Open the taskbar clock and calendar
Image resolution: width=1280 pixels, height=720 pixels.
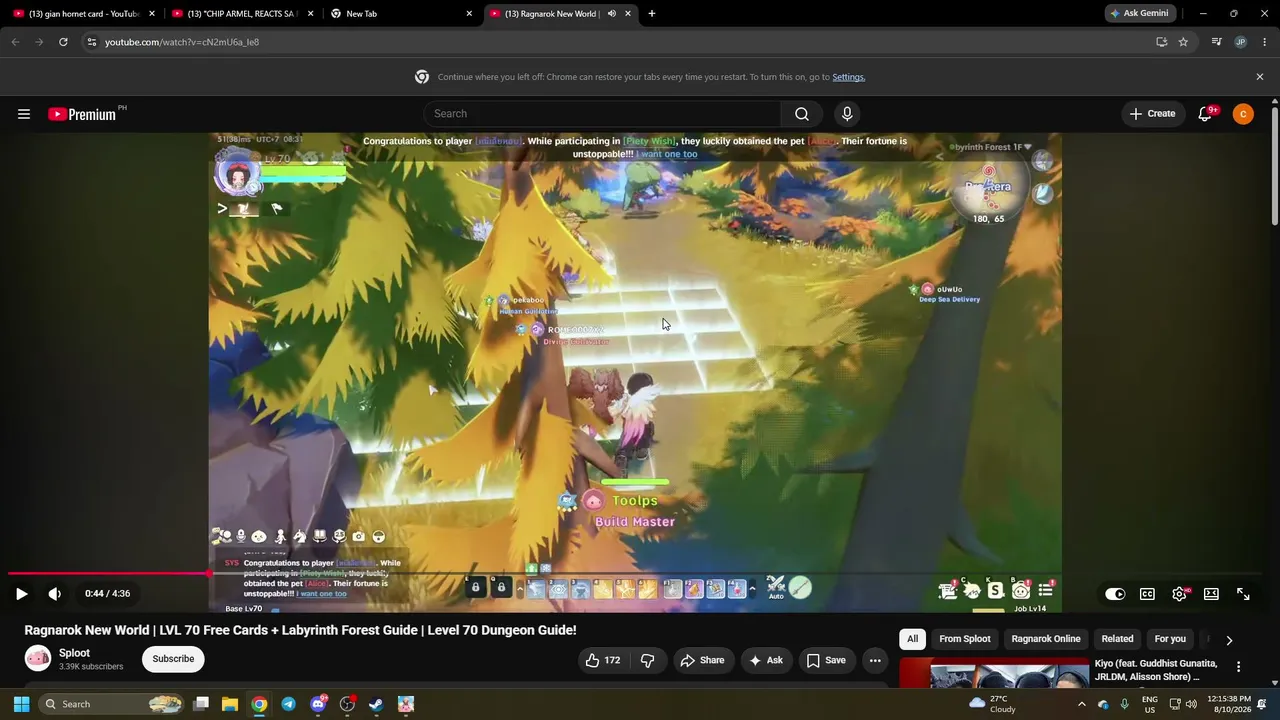pos(1229,704)
